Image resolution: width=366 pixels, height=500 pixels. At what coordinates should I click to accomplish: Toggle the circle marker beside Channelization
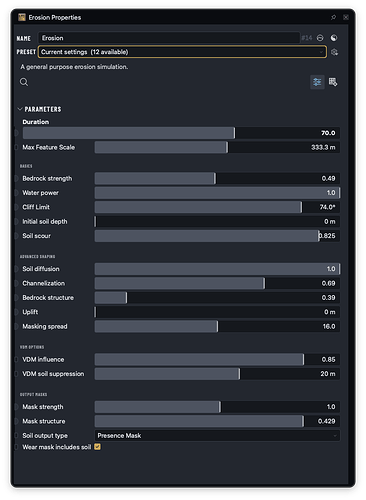pos(16,283)
